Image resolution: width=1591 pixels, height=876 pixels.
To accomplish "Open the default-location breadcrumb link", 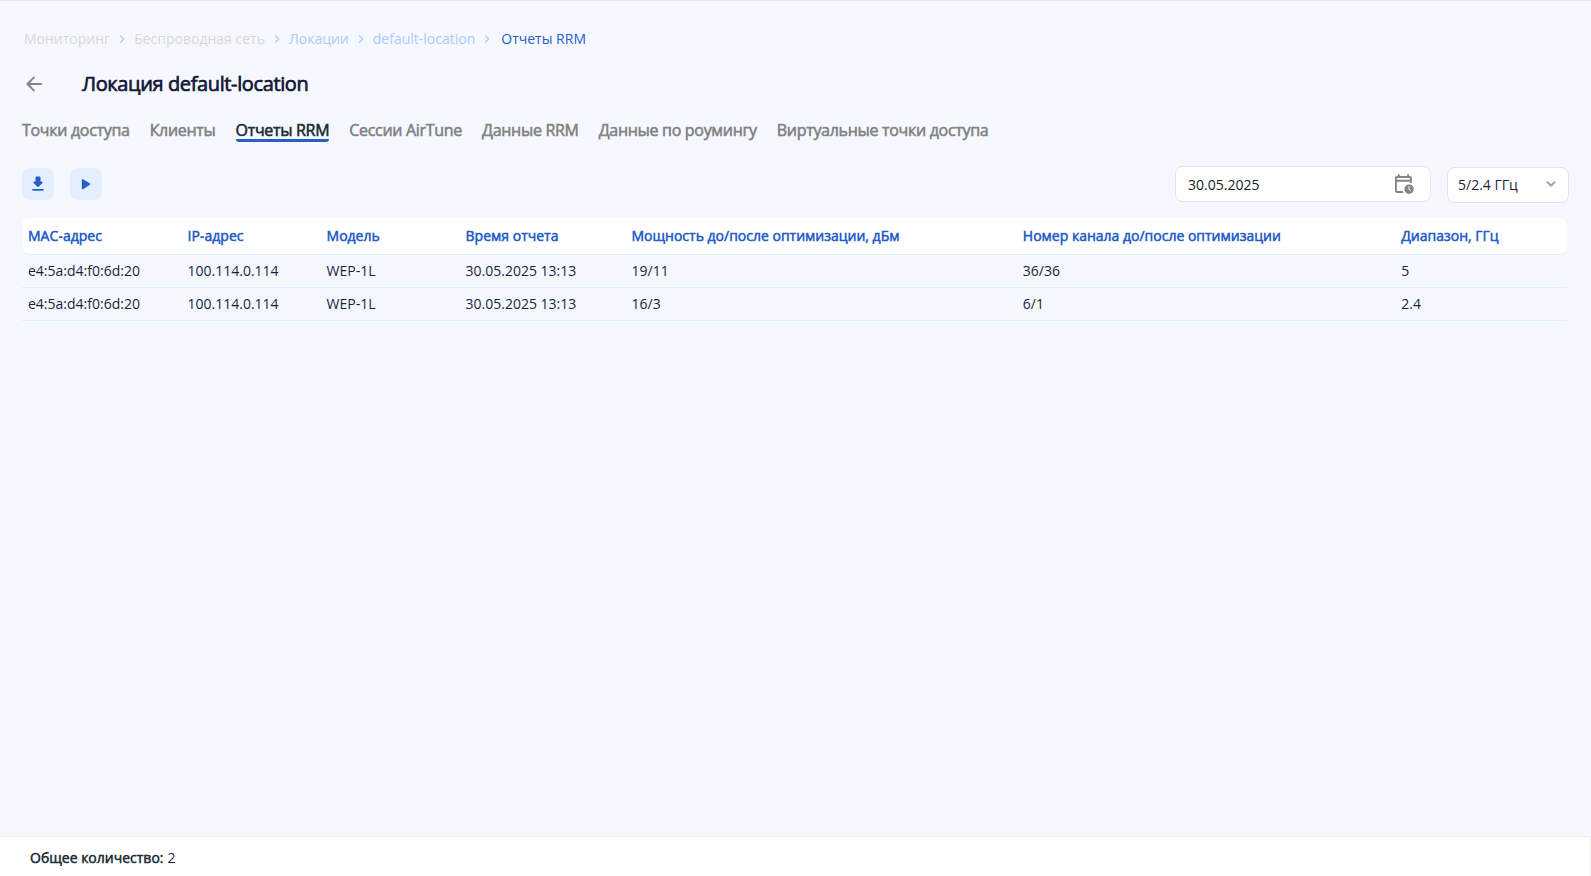I will coord(424,39).
